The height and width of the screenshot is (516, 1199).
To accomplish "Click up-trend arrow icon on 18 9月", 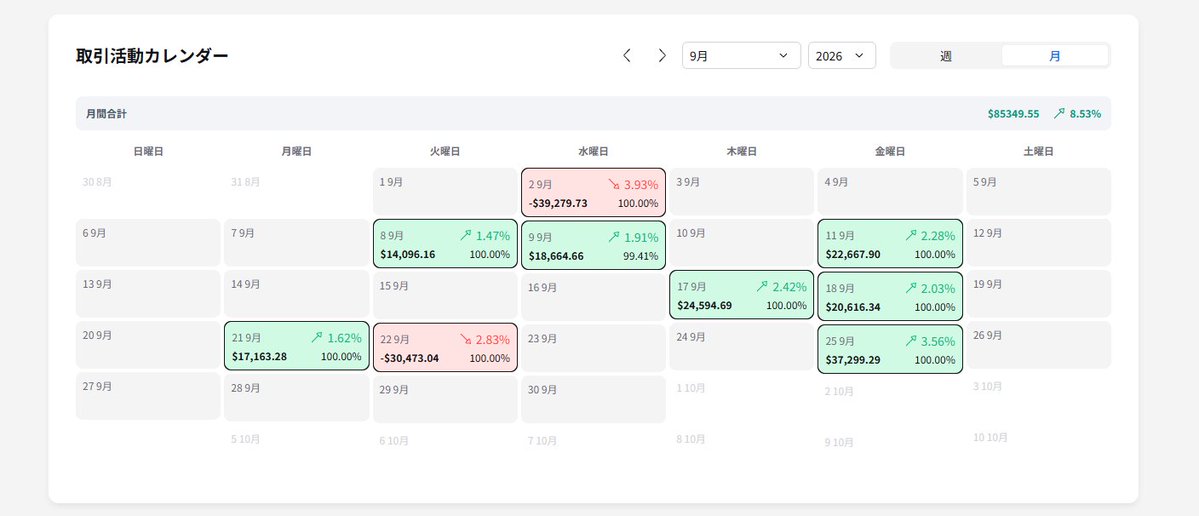I will tap(911, 288).
